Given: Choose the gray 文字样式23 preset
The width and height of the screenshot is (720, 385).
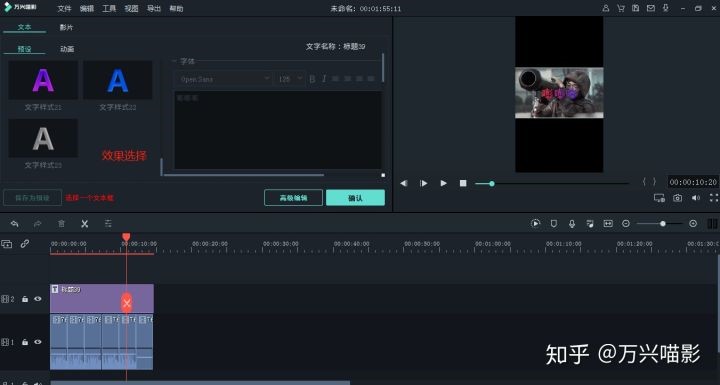Looking at the screenshot, I should coord(43,139).
